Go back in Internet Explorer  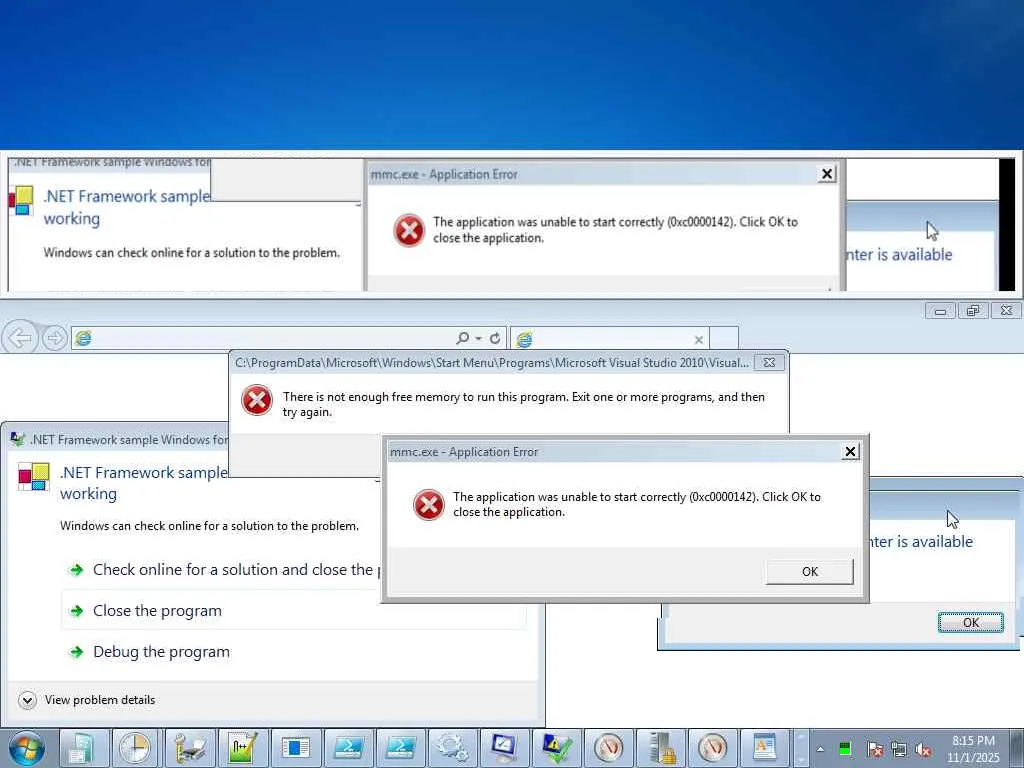[19, 338]
